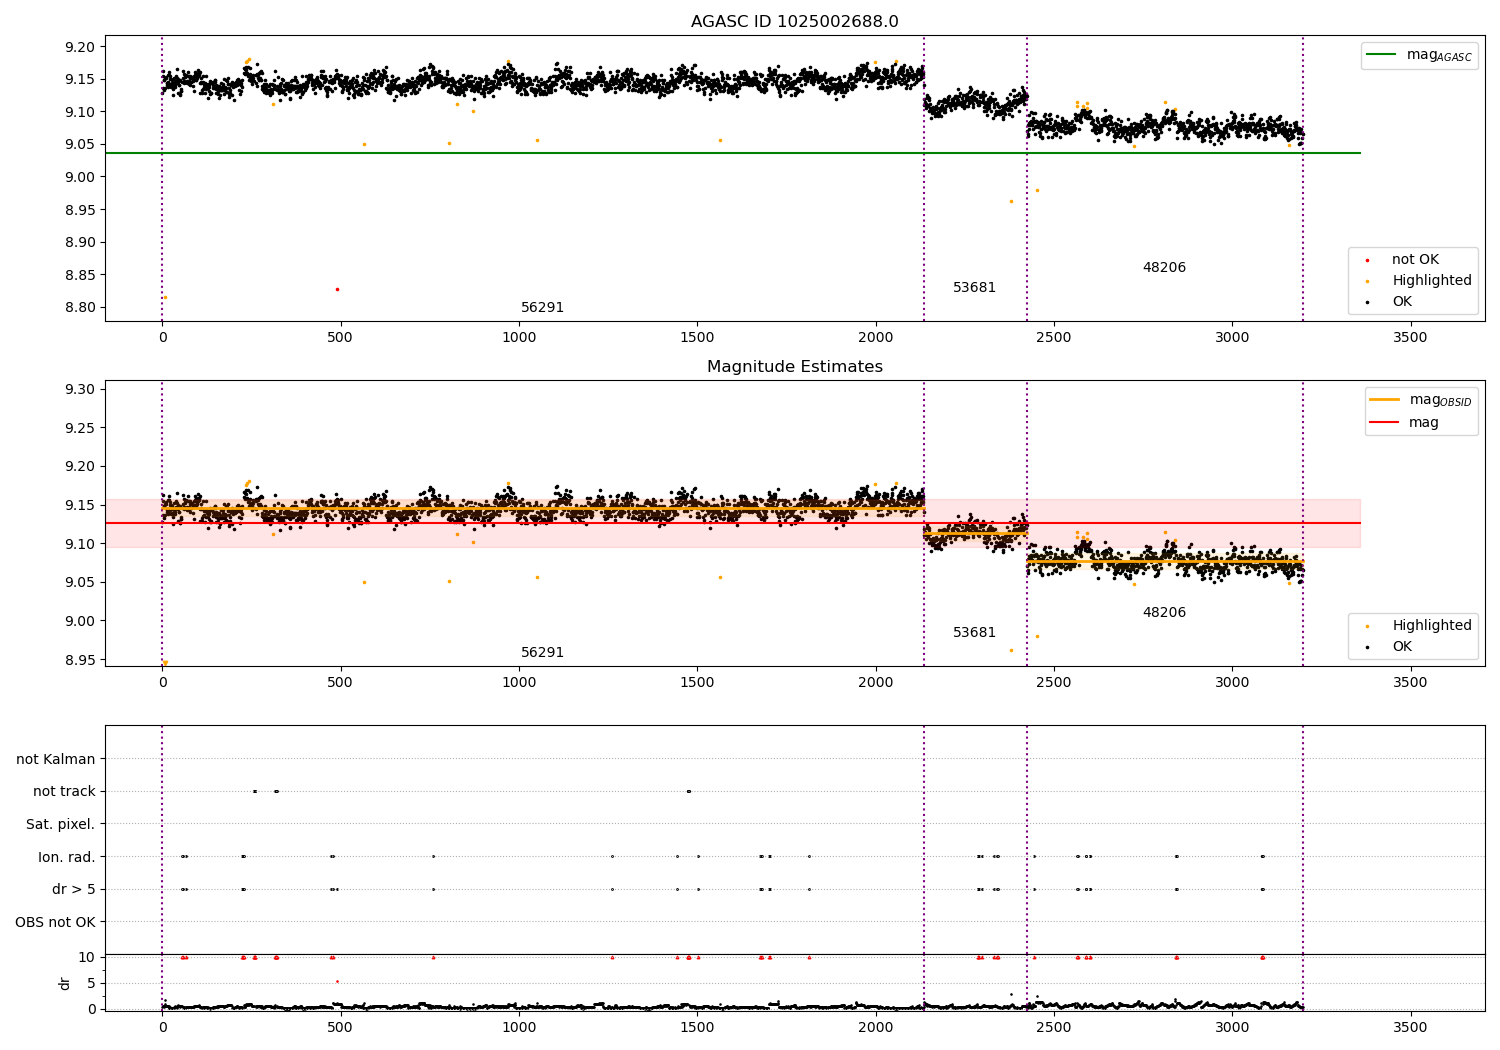Click the horizontal green mag AGASC line in top plot
The image size is (1500, 1050).
(x=732, y=153)
